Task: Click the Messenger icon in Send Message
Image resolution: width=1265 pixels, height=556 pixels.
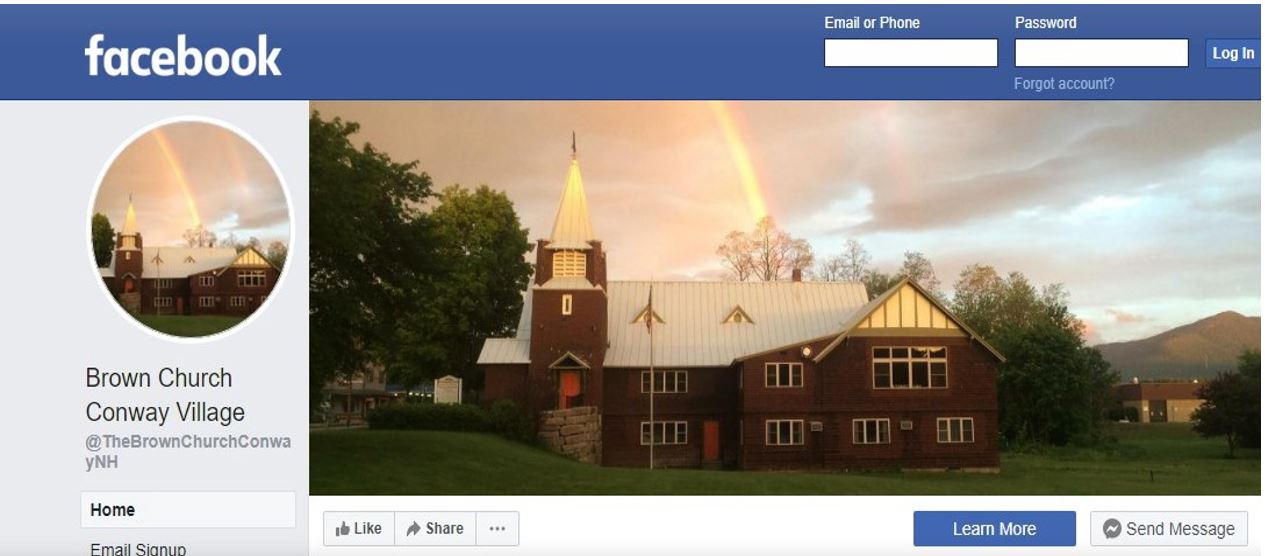Action: (x=1111, y=529)
